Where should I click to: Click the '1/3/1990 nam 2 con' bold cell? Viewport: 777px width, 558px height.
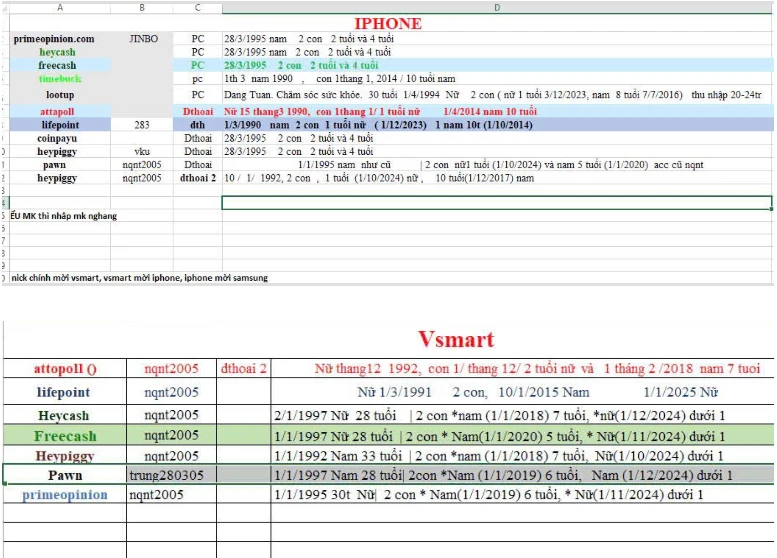coord(498,125)
